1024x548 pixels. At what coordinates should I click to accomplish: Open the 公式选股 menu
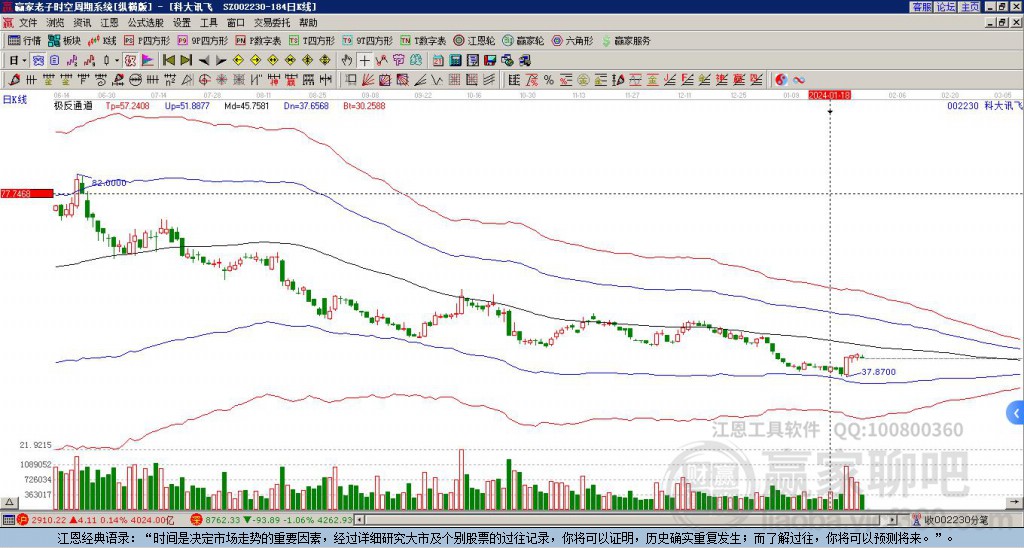(145, 22)
